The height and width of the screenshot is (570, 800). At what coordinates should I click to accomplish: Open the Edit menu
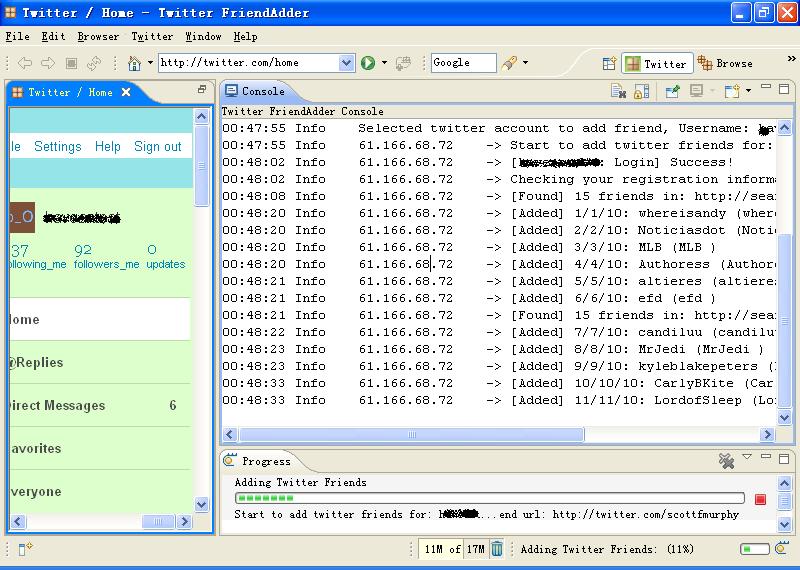[x=53, y=36]
